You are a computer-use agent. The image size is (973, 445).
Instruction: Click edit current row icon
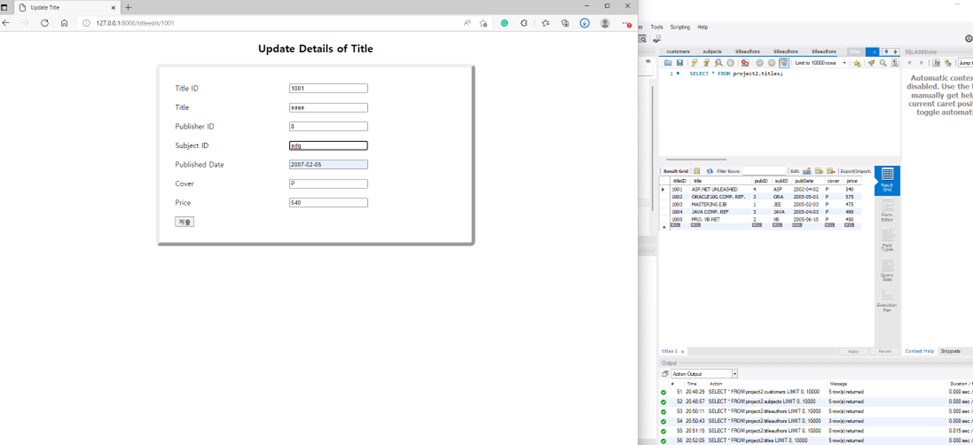pos(807,171)
